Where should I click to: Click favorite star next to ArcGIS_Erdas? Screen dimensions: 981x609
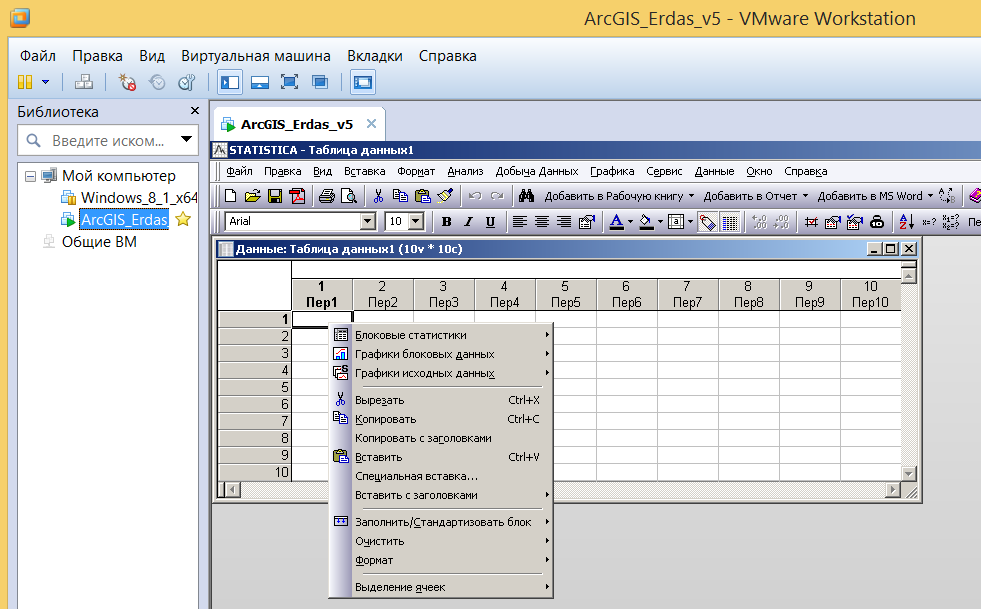pos(183,219)
